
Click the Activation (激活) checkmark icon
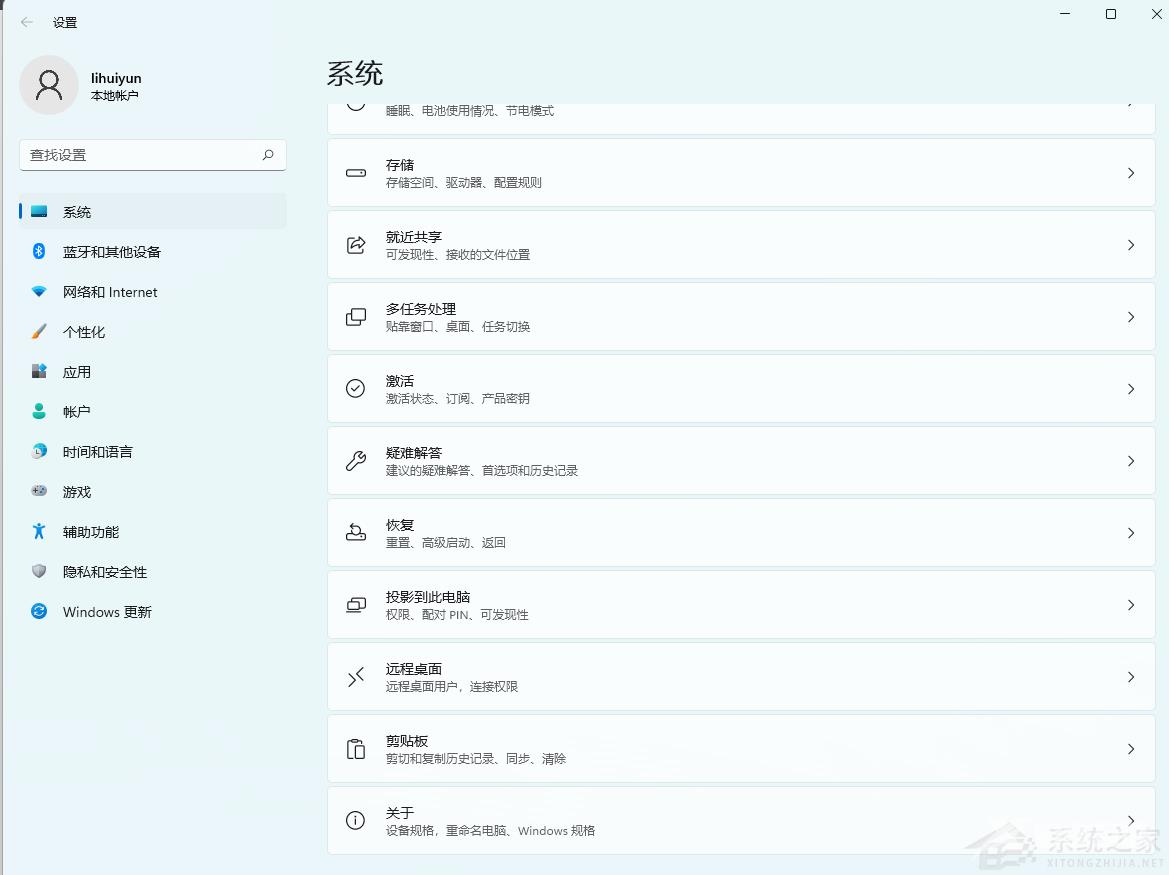pyautogui.click(x=355, y=388)
